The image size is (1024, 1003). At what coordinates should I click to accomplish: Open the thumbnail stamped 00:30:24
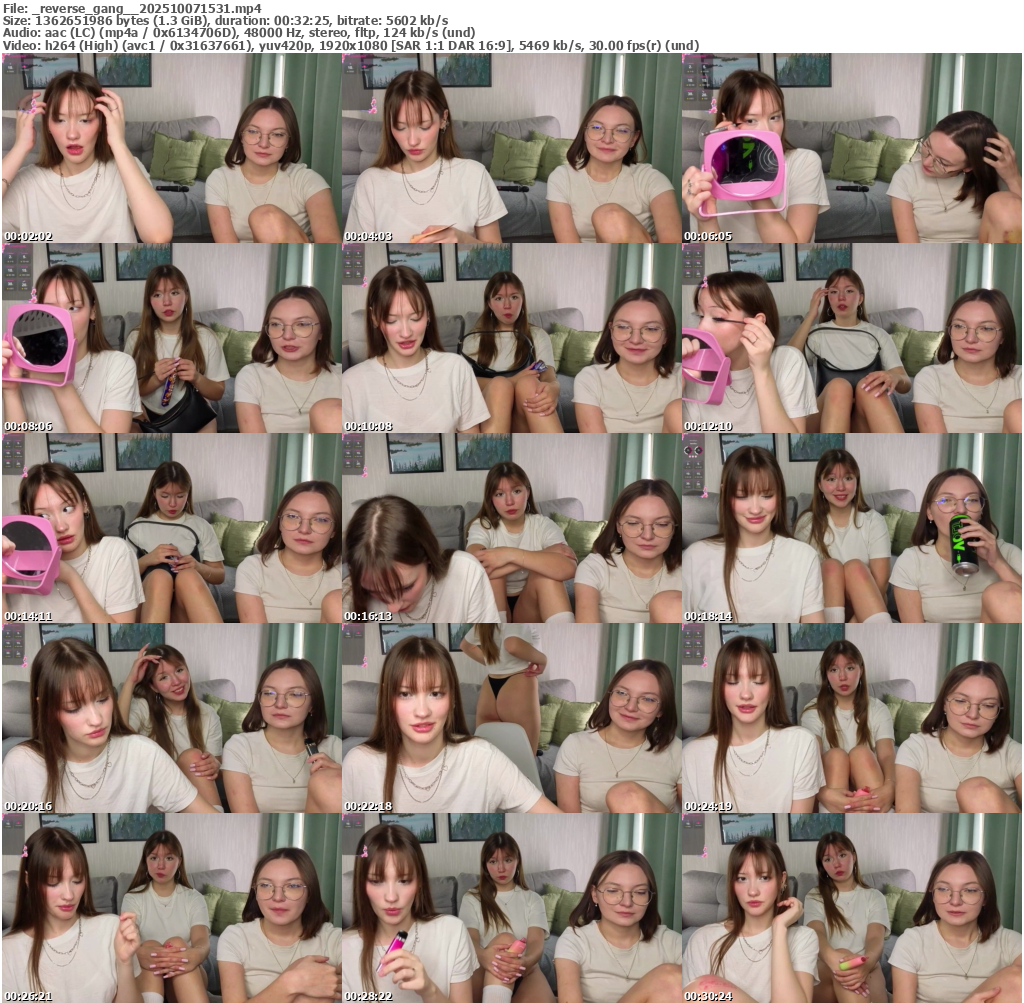pos(852,908)
